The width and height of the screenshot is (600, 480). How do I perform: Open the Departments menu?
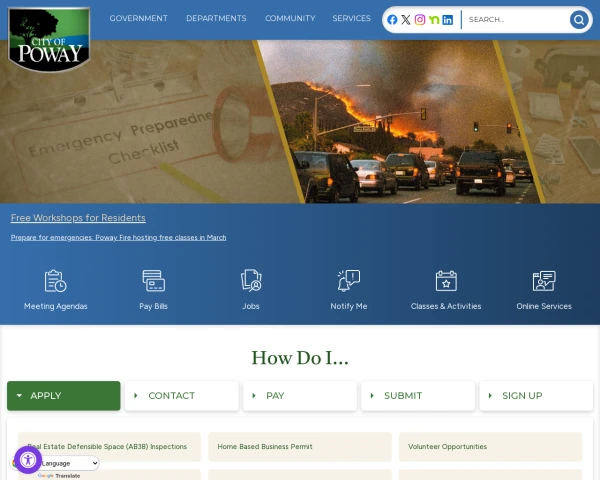tap(216, 18)
